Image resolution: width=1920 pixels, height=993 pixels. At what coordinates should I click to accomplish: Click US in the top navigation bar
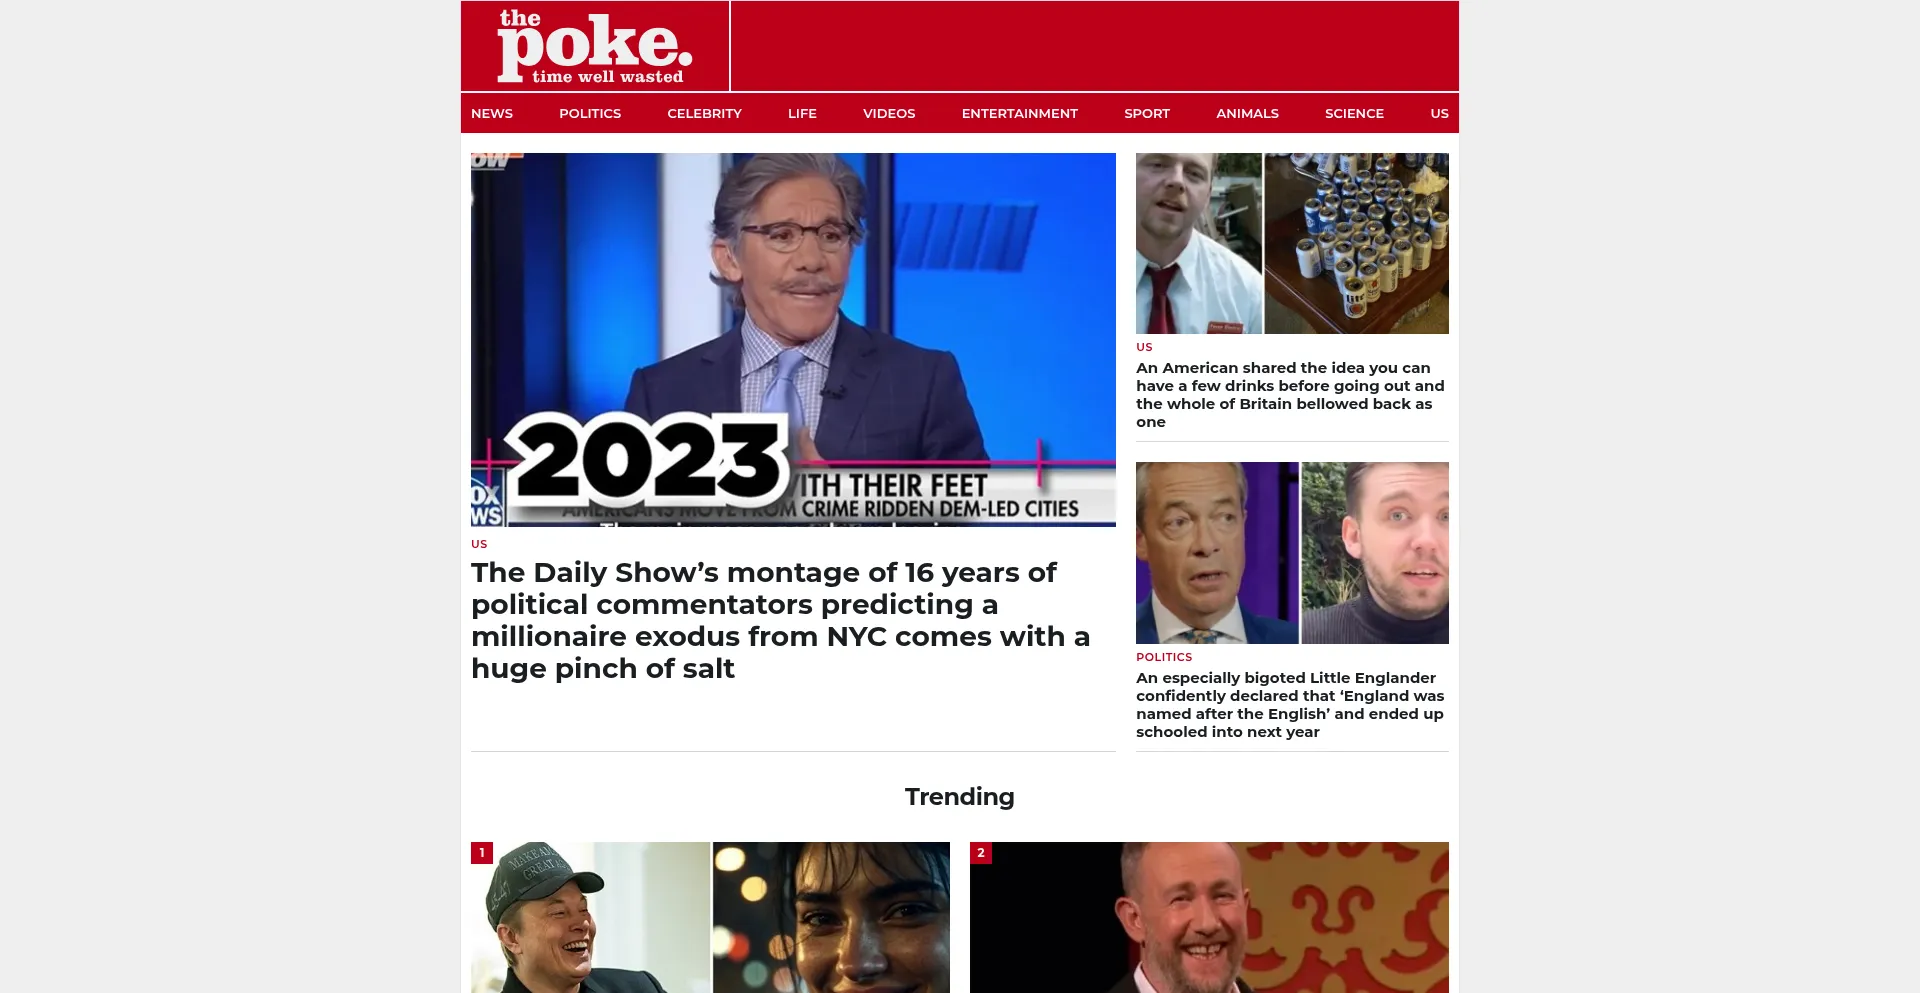[x=1439, y=113]
